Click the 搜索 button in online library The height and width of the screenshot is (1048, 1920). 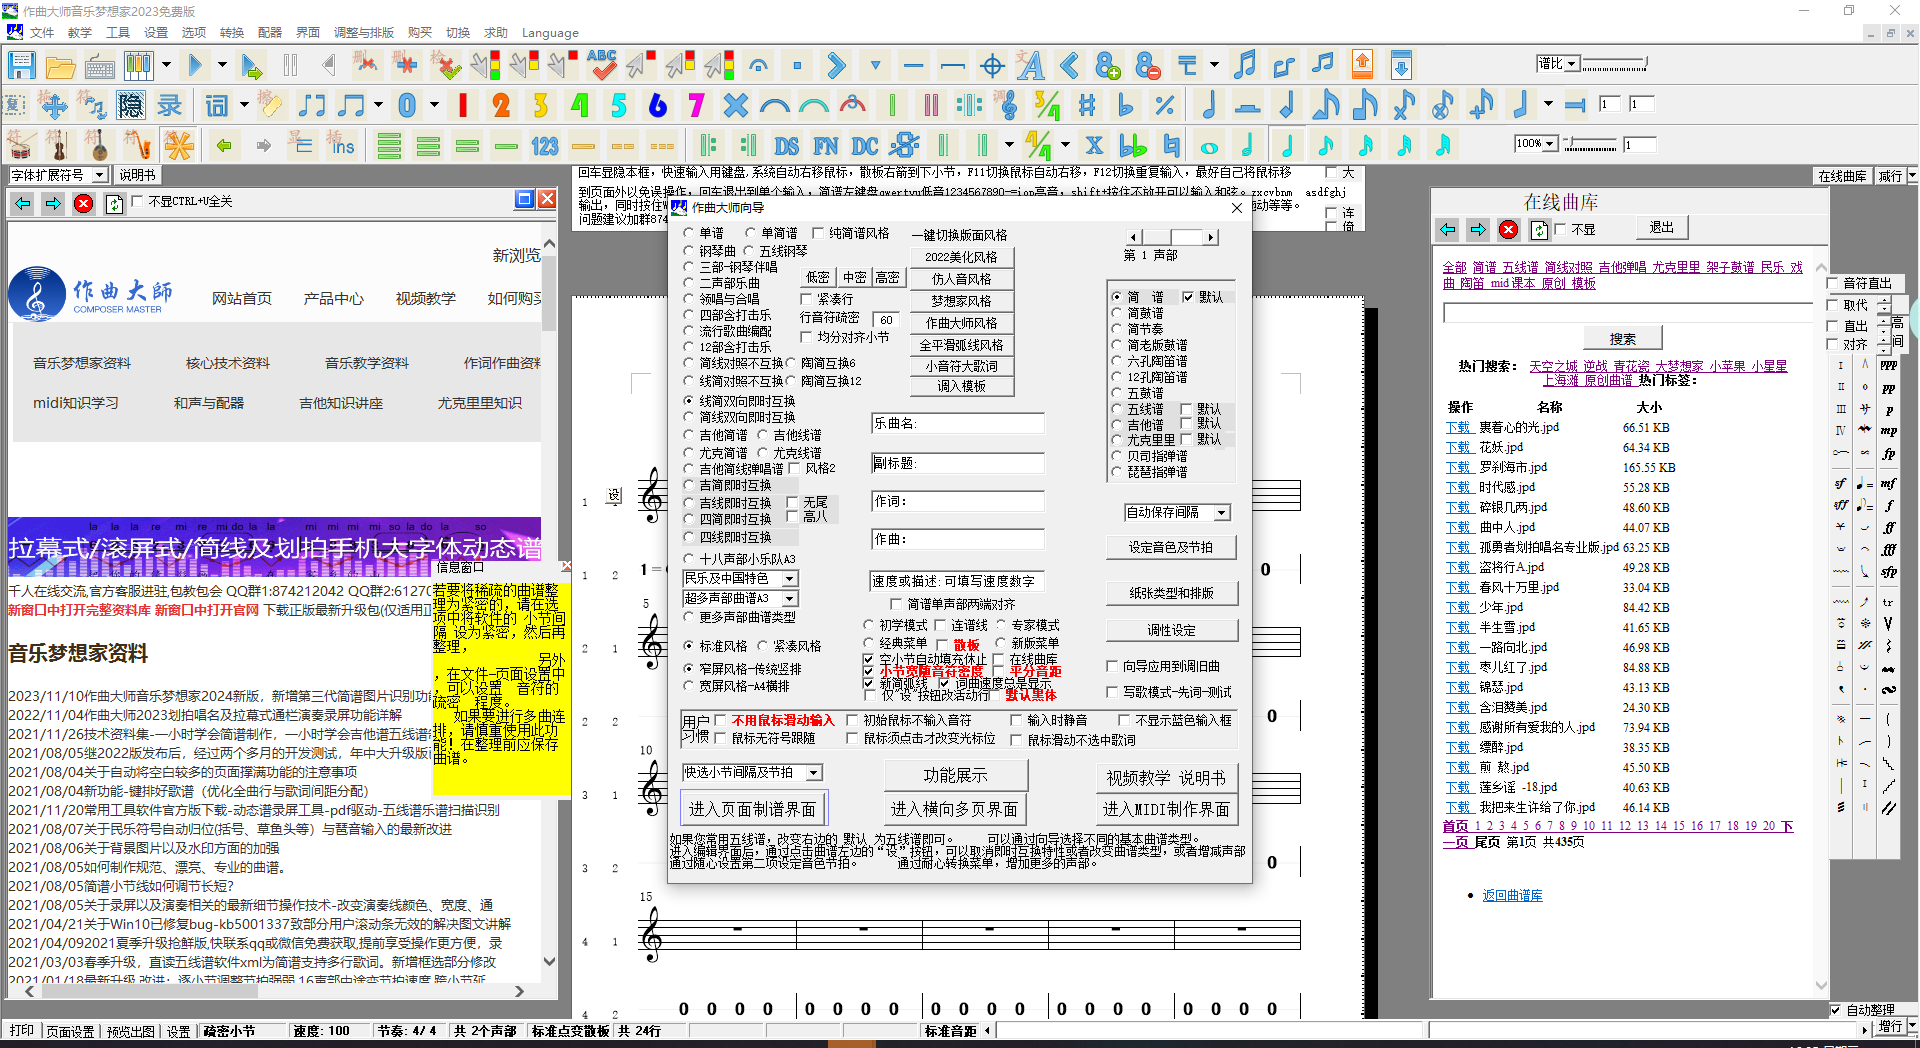[1622, 339]
